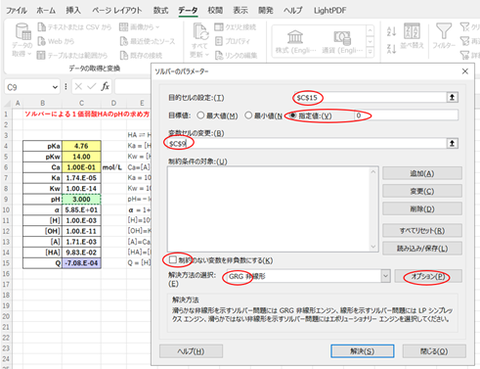Open the File (ファイル) tab

pos(16,11)
